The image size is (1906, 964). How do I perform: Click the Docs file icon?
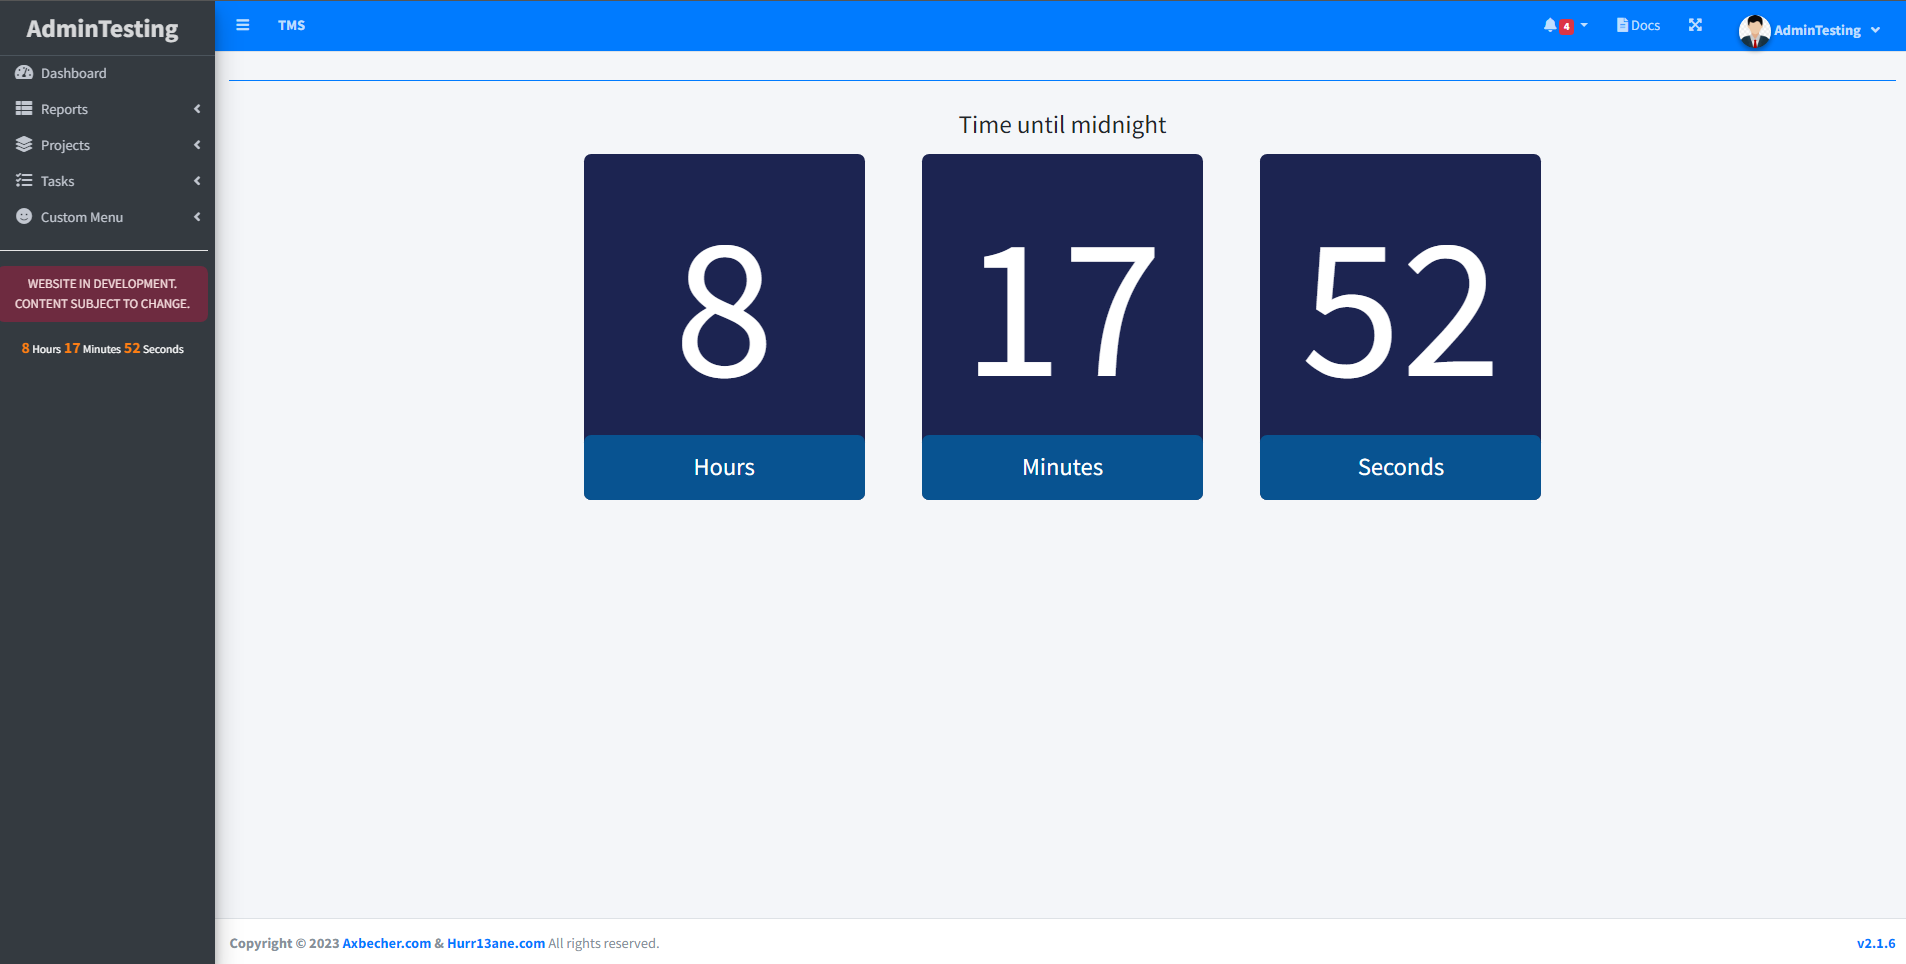pyautogui.click(x=1622, y=25)
